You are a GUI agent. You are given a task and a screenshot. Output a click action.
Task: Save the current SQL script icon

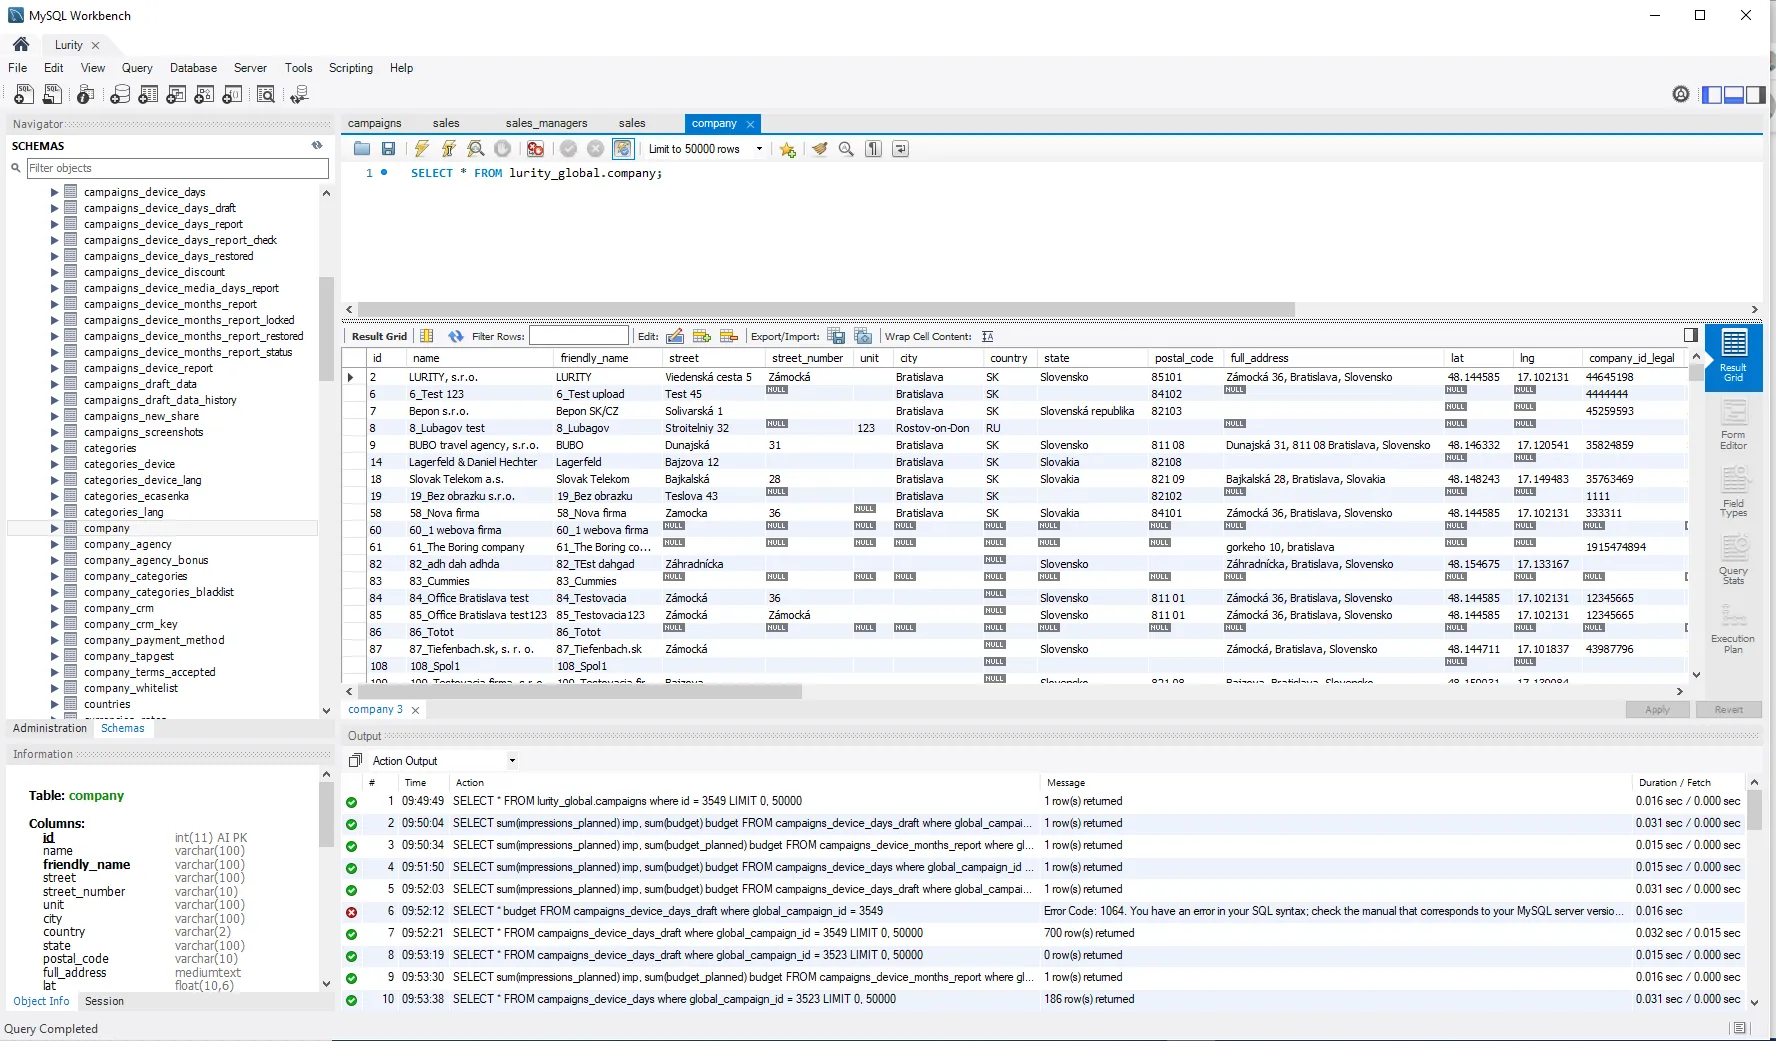pos(389,148)
